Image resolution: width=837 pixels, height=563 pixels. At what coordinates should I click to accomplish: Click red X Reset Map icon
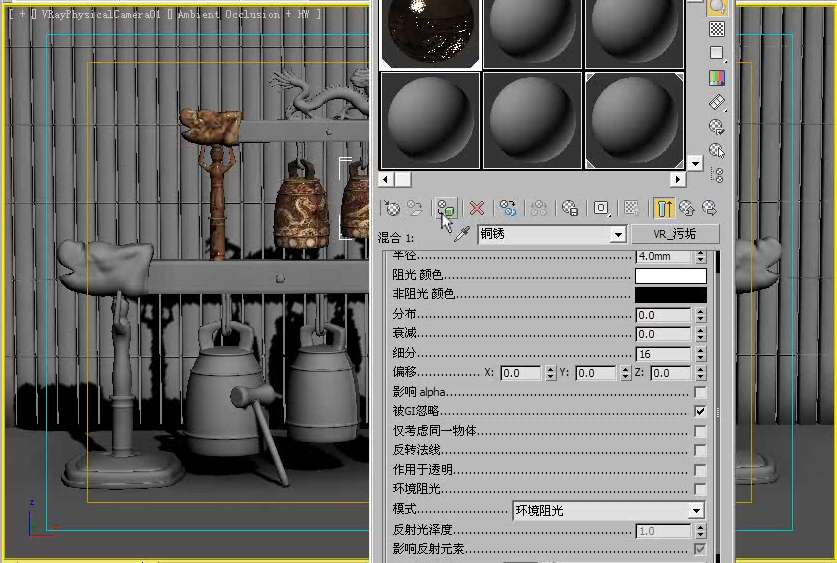pos(477,208)
